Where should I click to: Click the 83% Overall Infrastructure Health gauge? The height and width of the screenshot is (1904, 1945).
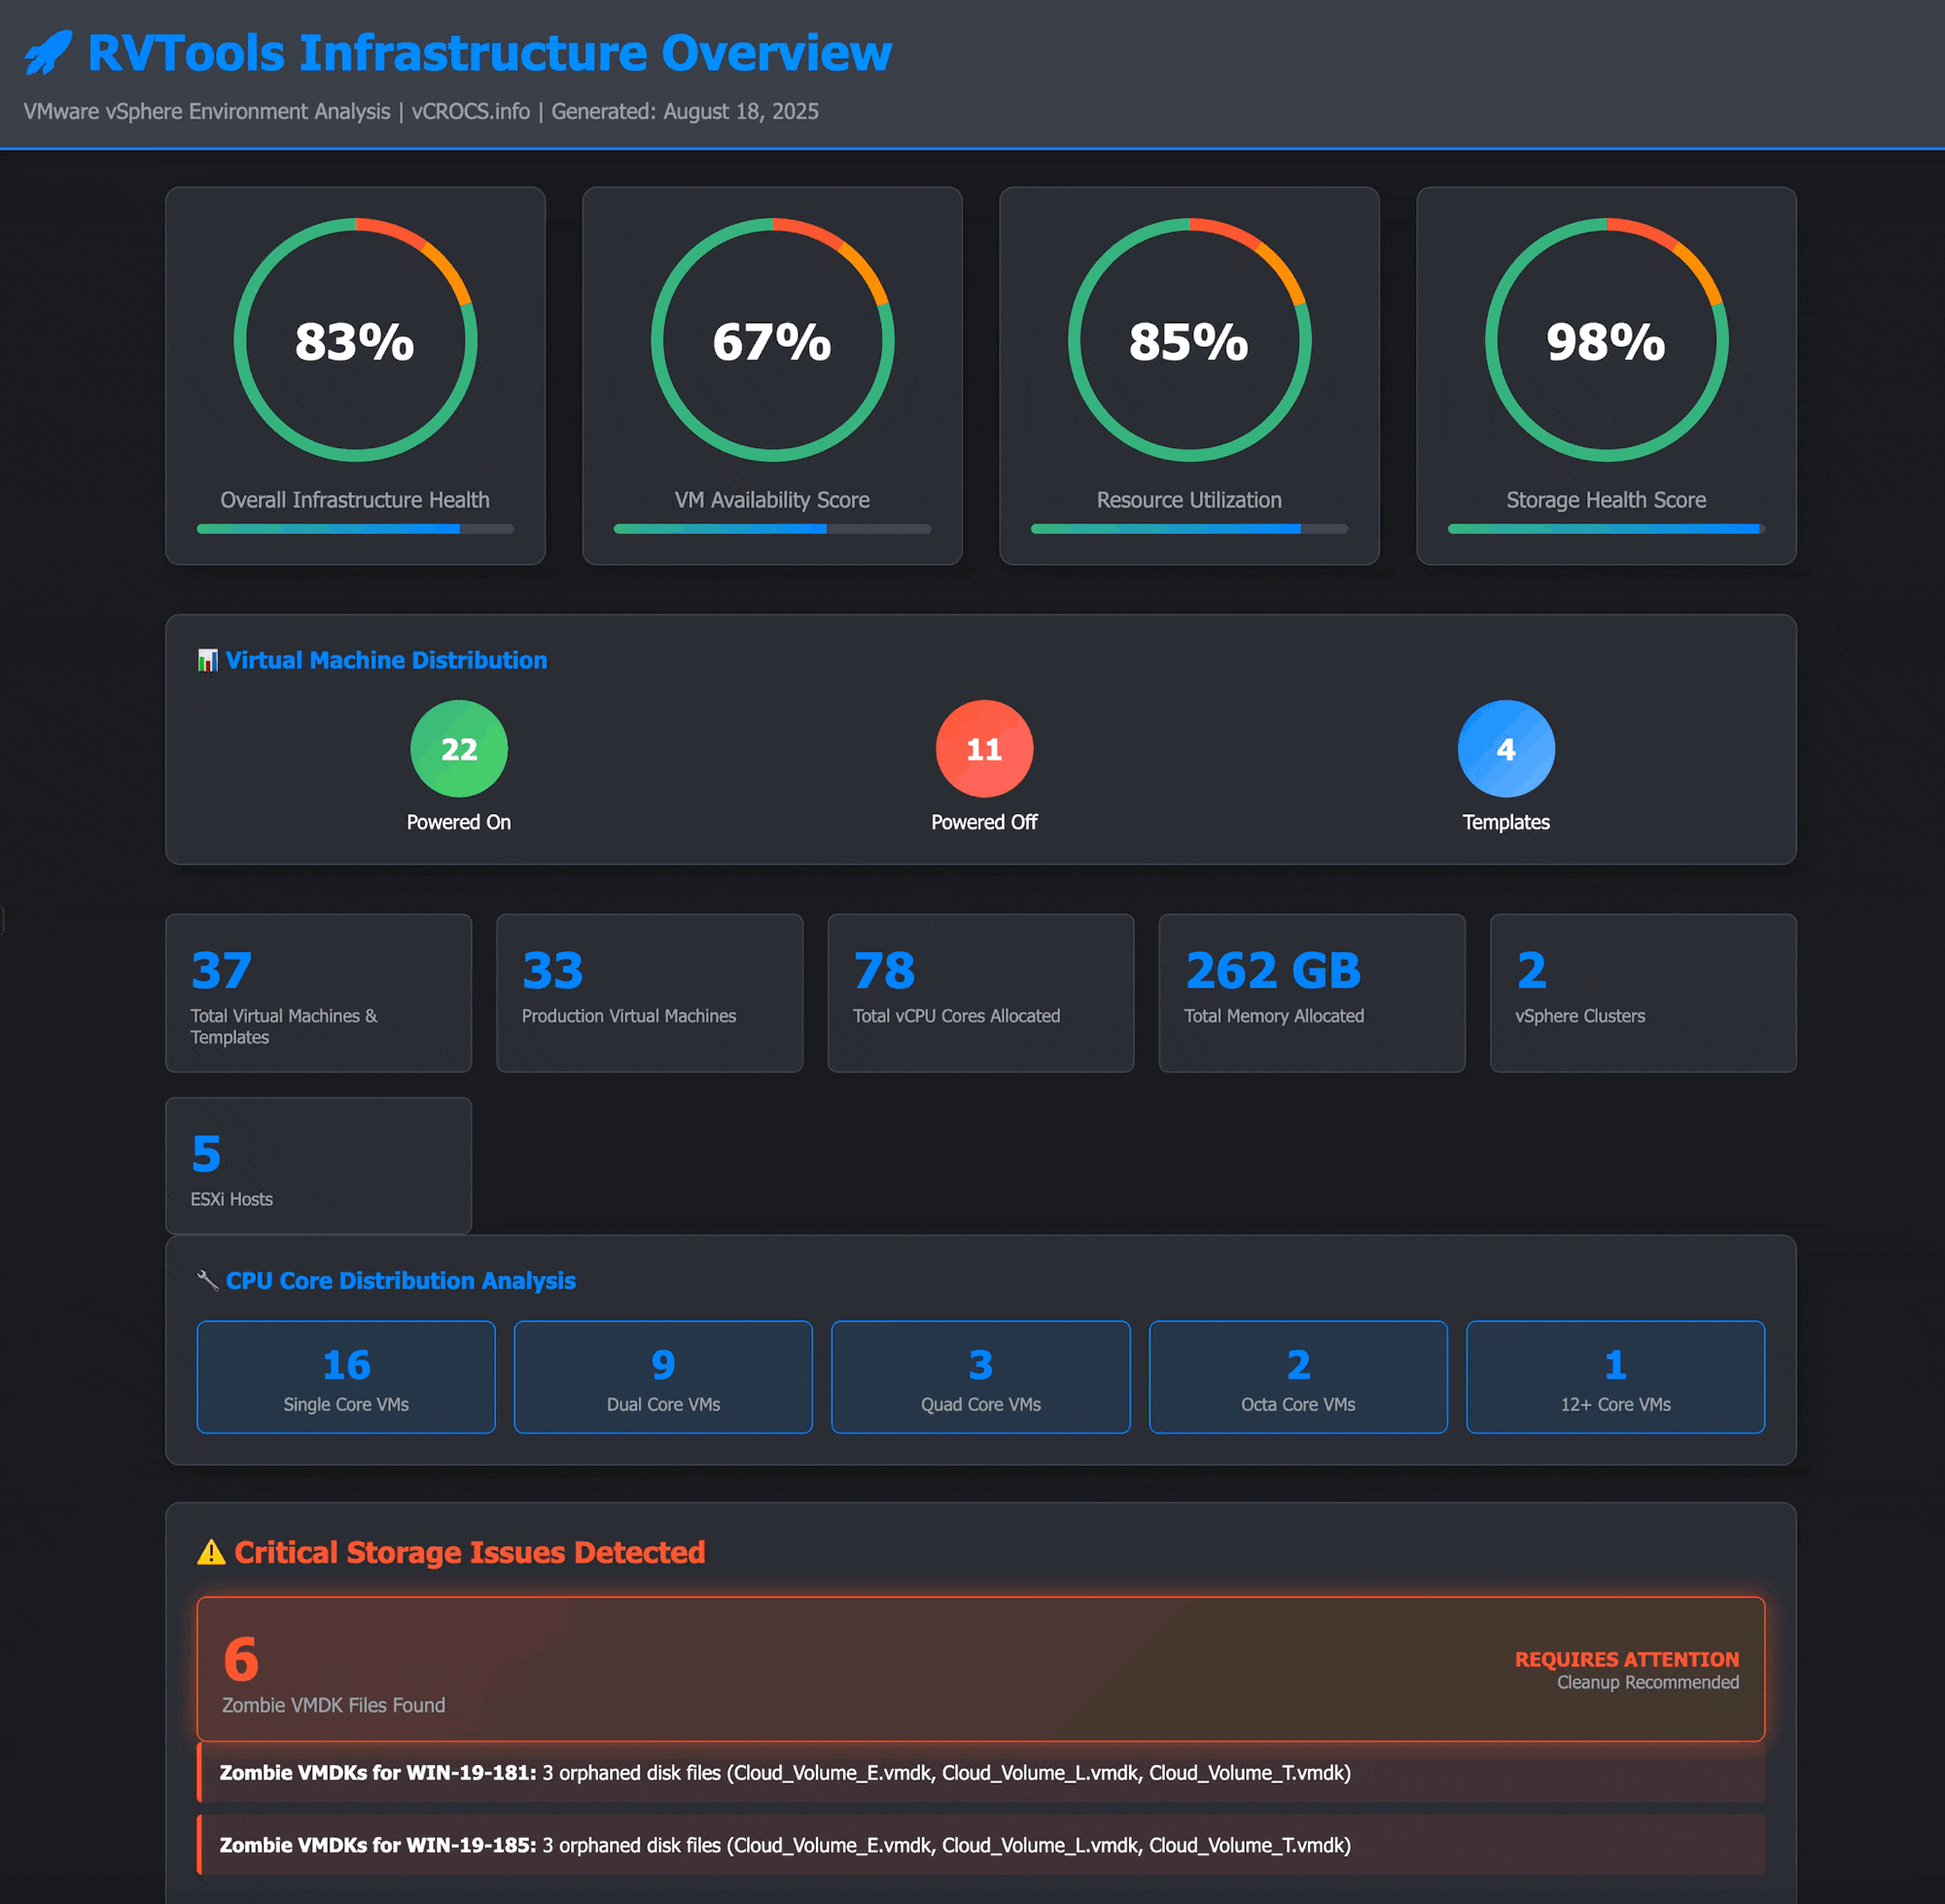(x=355, y=341)
